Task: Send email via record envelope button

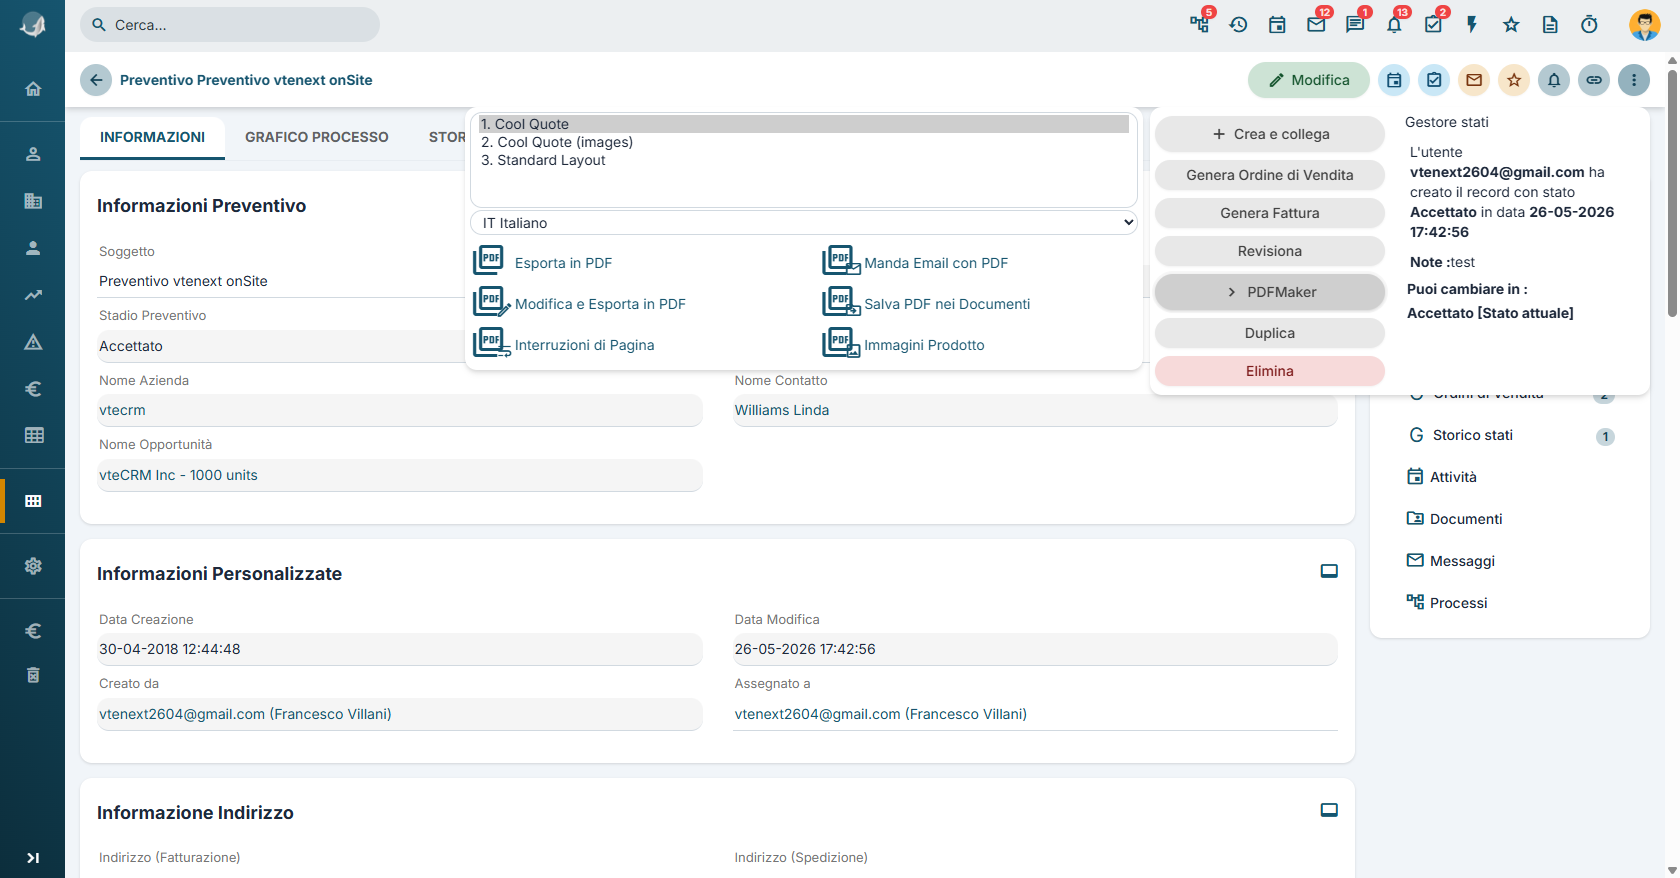Action: (1474, 80)
